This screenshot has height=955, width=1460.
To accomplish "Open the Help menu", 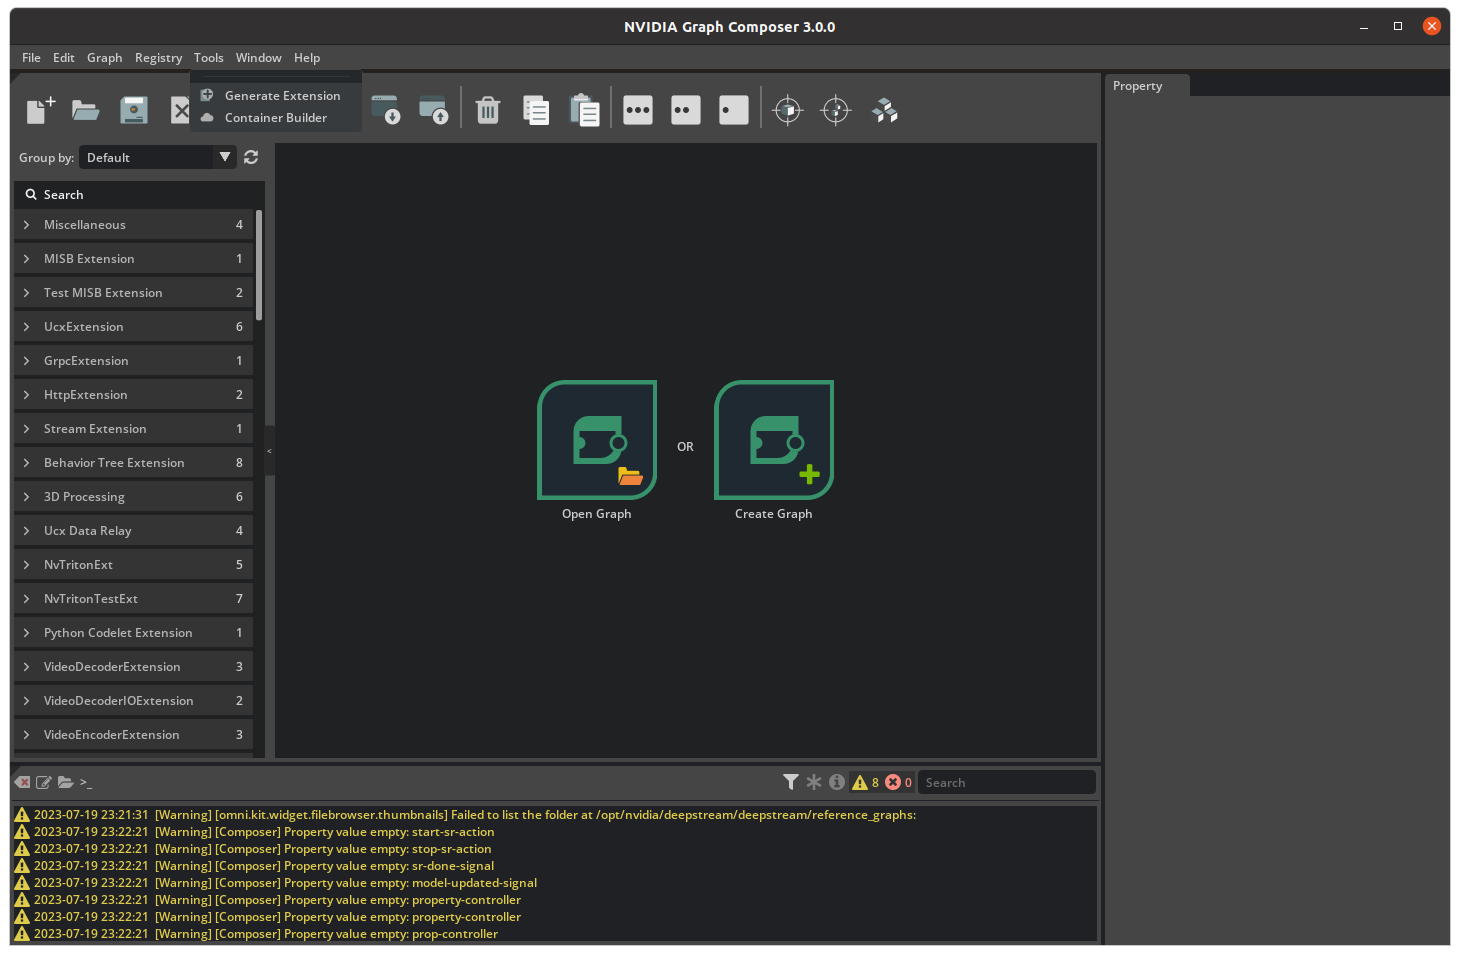I will pyautogui.click(x=307, y=58).
